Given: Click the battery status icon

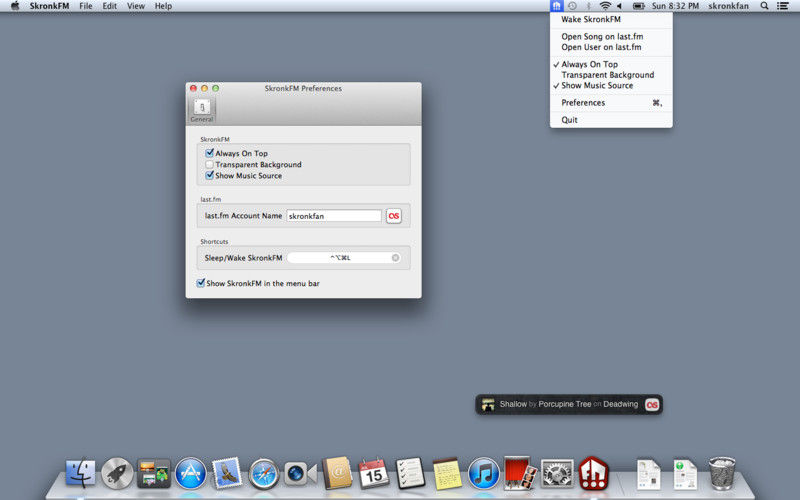Looking at the screenshot, I should pos(638,6).
